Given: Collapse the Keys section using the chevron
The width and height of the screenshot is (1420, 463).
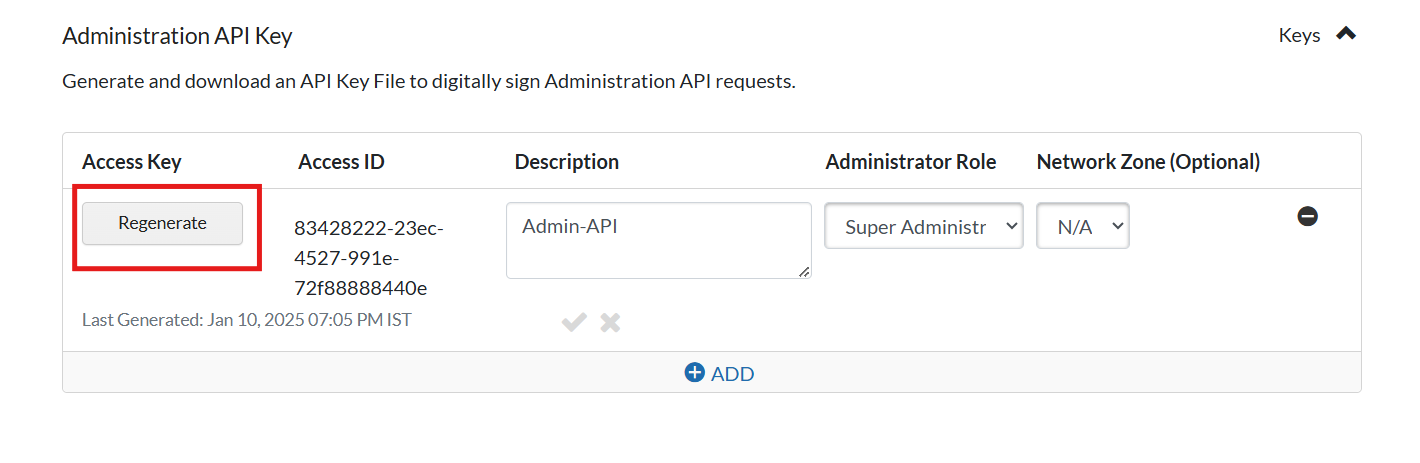Looking at the screenshot, I should click(x=1346, y=34).
